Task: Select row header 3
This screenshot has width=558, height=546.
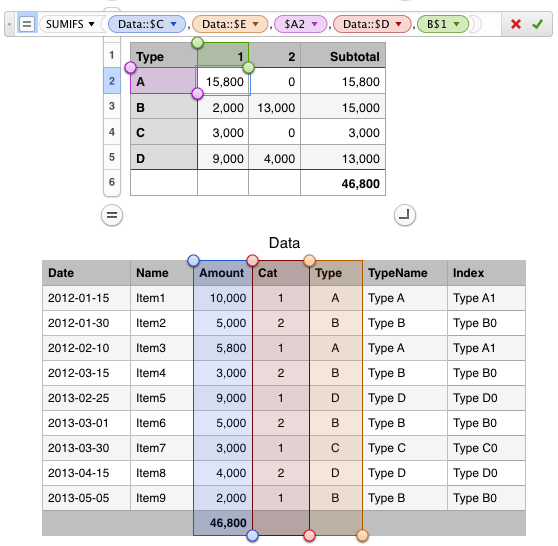Action: [x=112, y=106]
